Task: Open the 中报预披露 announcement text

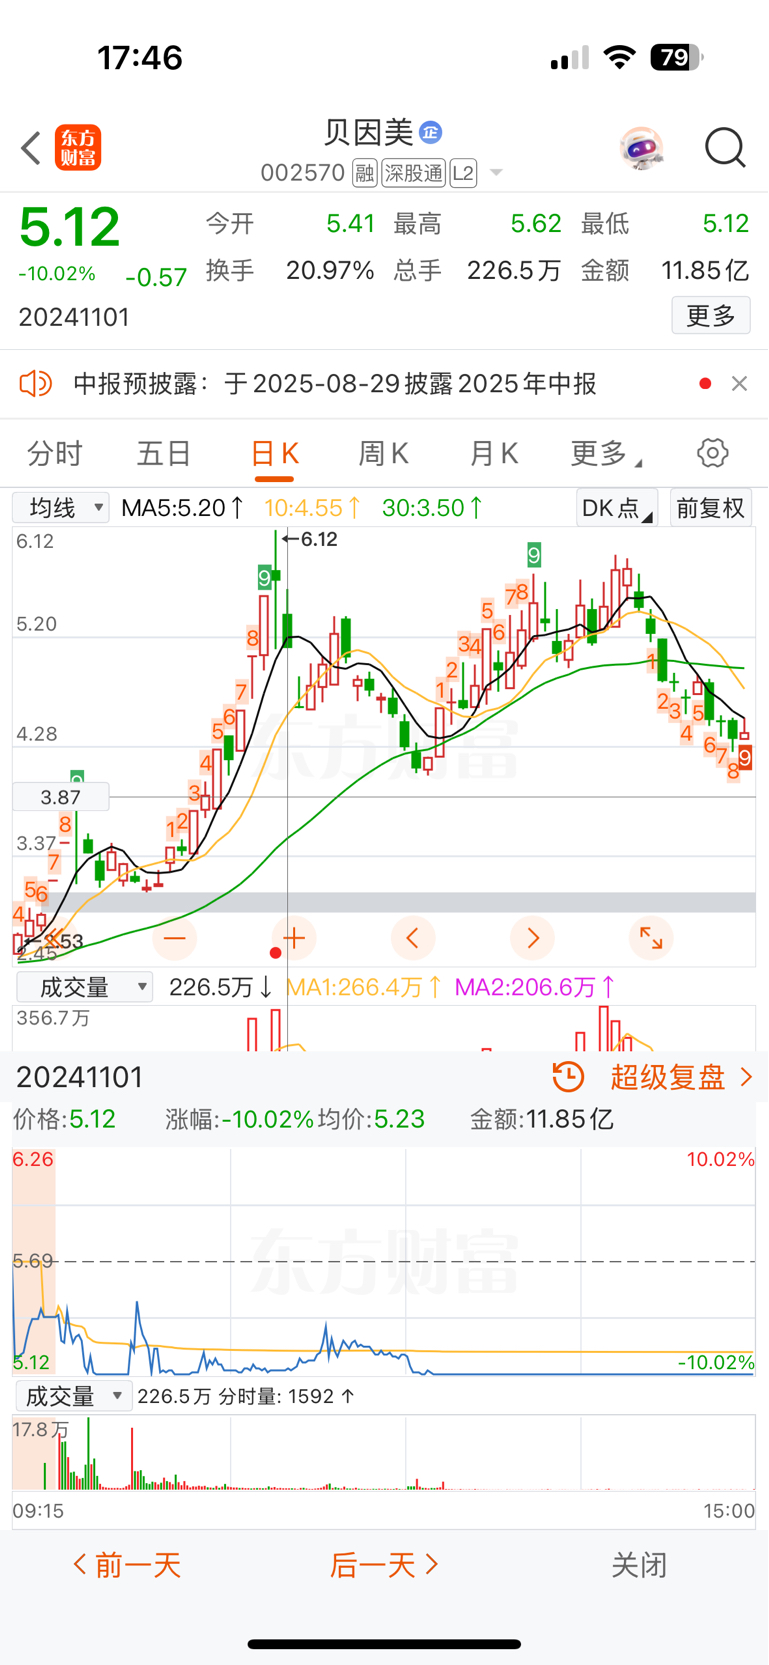Action: (335, 384)
